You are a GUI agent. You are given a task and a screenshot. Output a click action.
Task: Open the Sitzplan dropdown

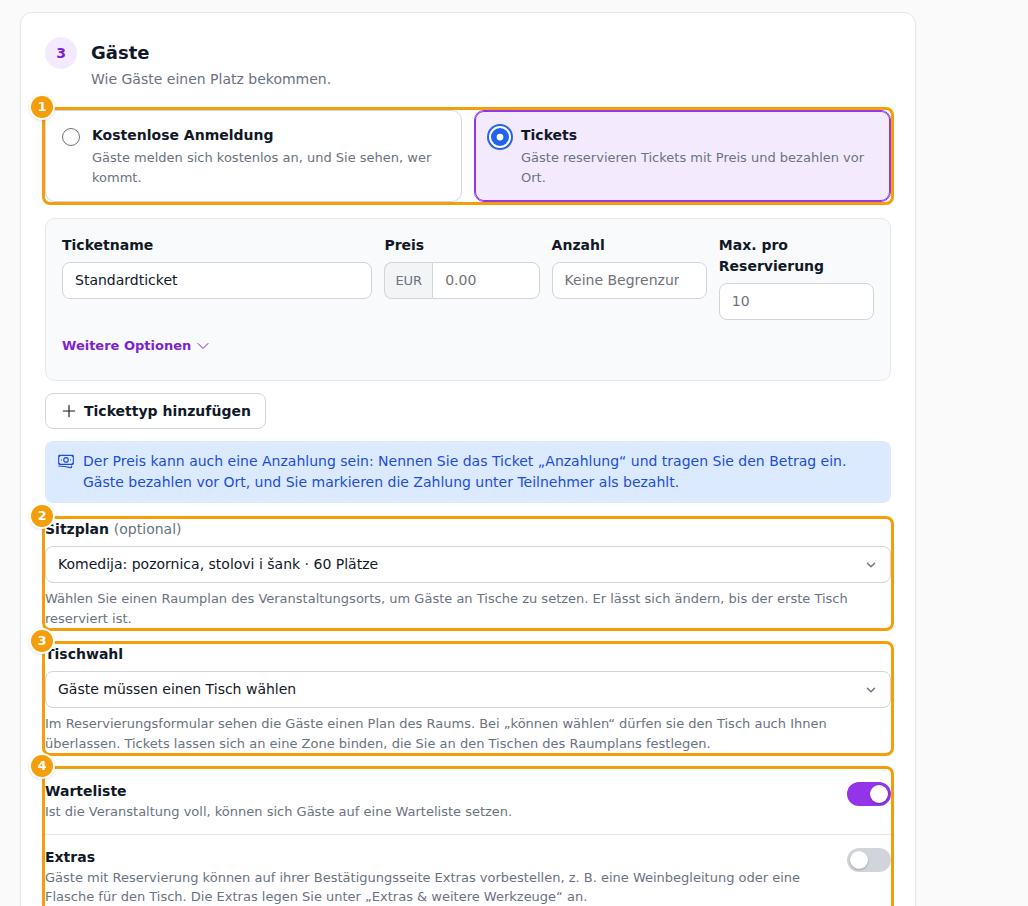(467, 564)
